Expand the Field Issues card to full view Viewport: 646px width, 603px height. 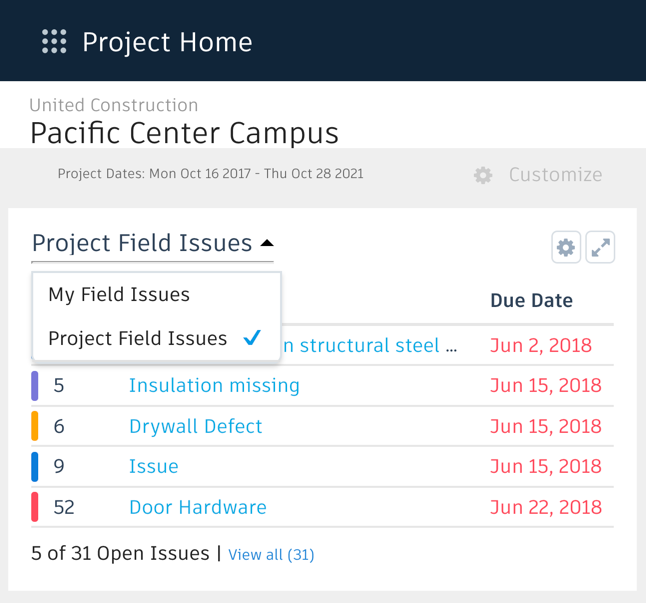point(600,247)
